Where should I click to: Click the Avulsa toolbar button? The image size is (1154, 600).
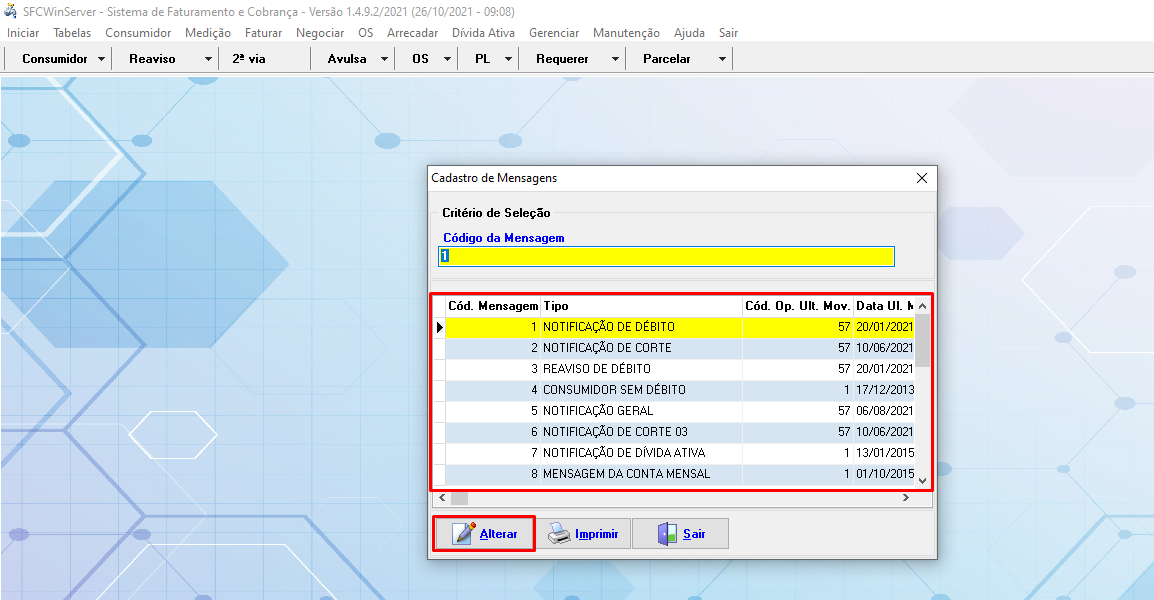coord(346,59)
